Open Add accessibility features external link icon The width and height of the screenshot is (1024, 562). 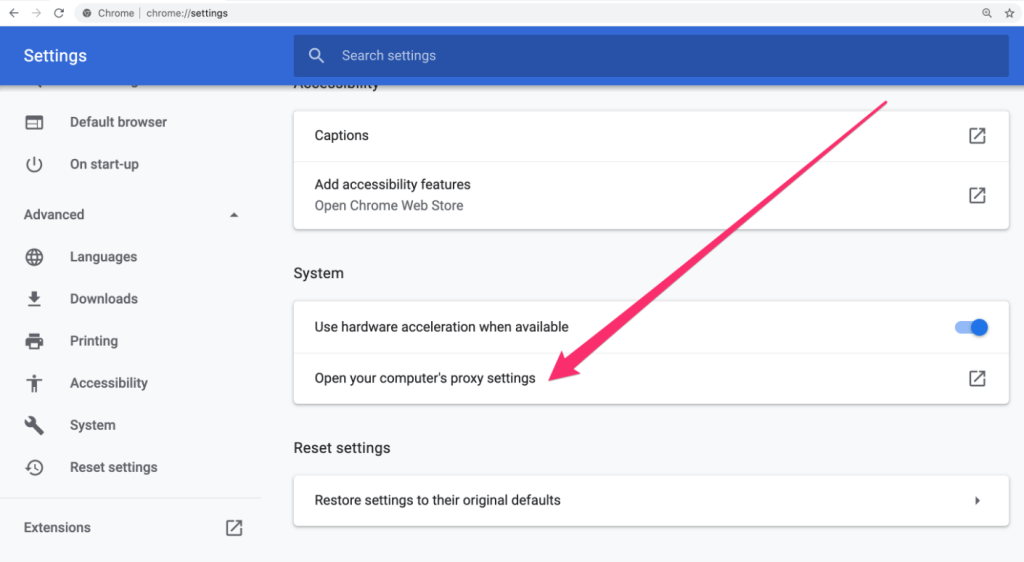coord(977,195)
